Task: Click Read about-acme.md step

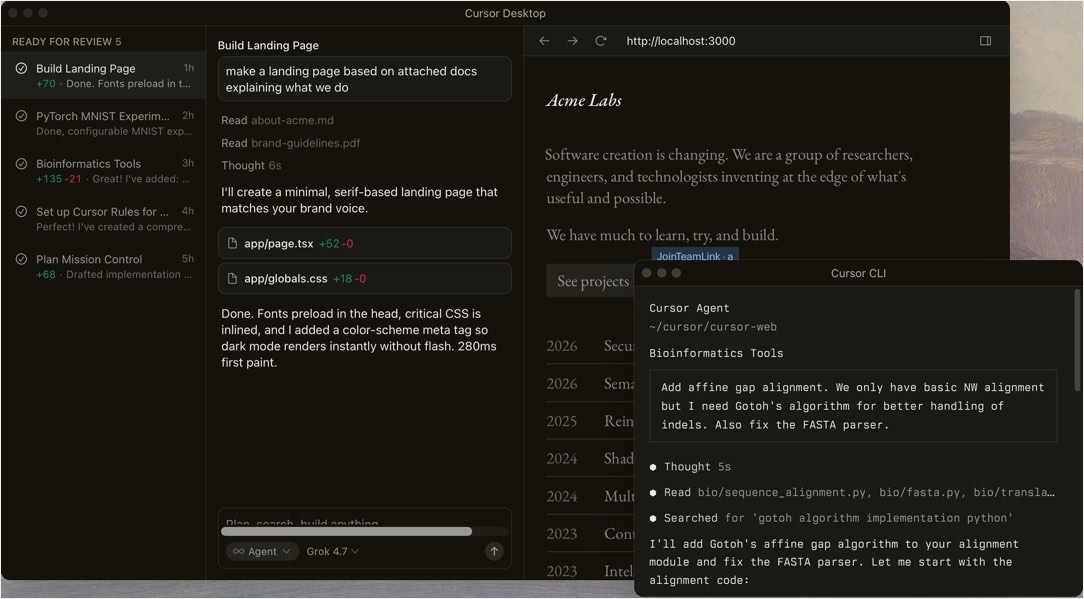Action: [277, 120]
